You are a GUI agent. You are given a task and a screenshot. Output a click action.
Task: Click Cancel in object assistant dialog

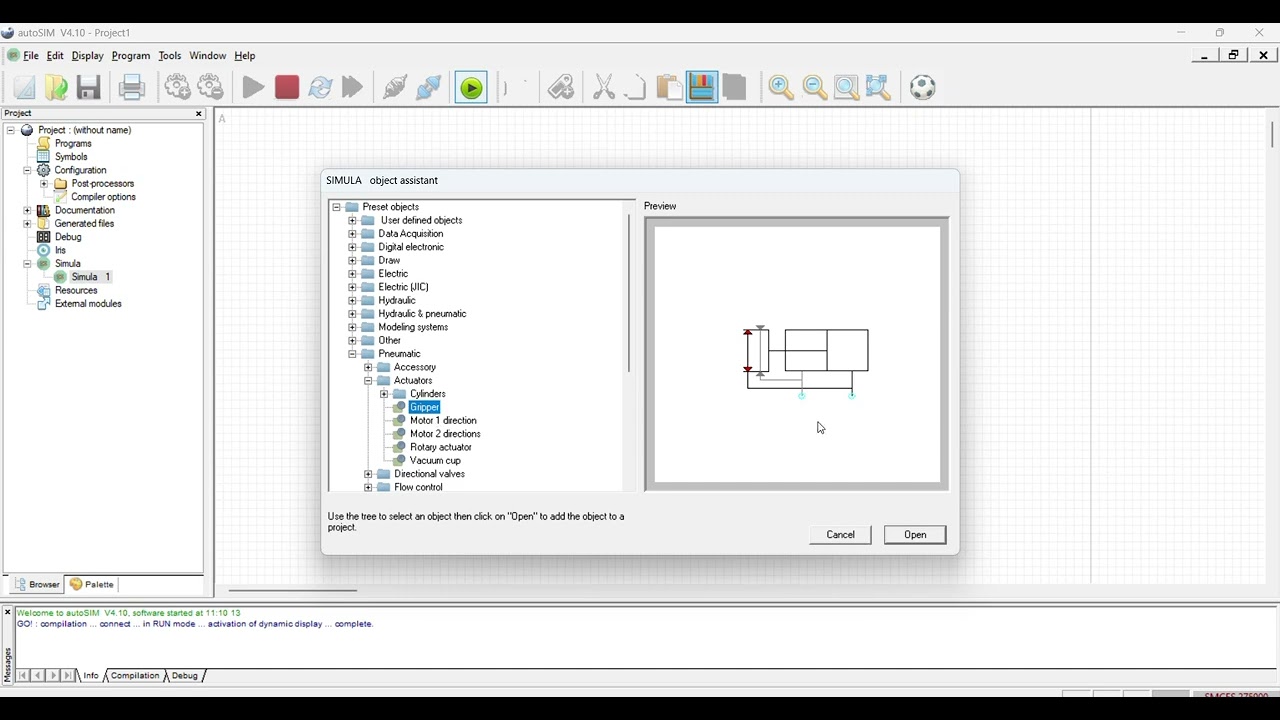click(841, 535)
